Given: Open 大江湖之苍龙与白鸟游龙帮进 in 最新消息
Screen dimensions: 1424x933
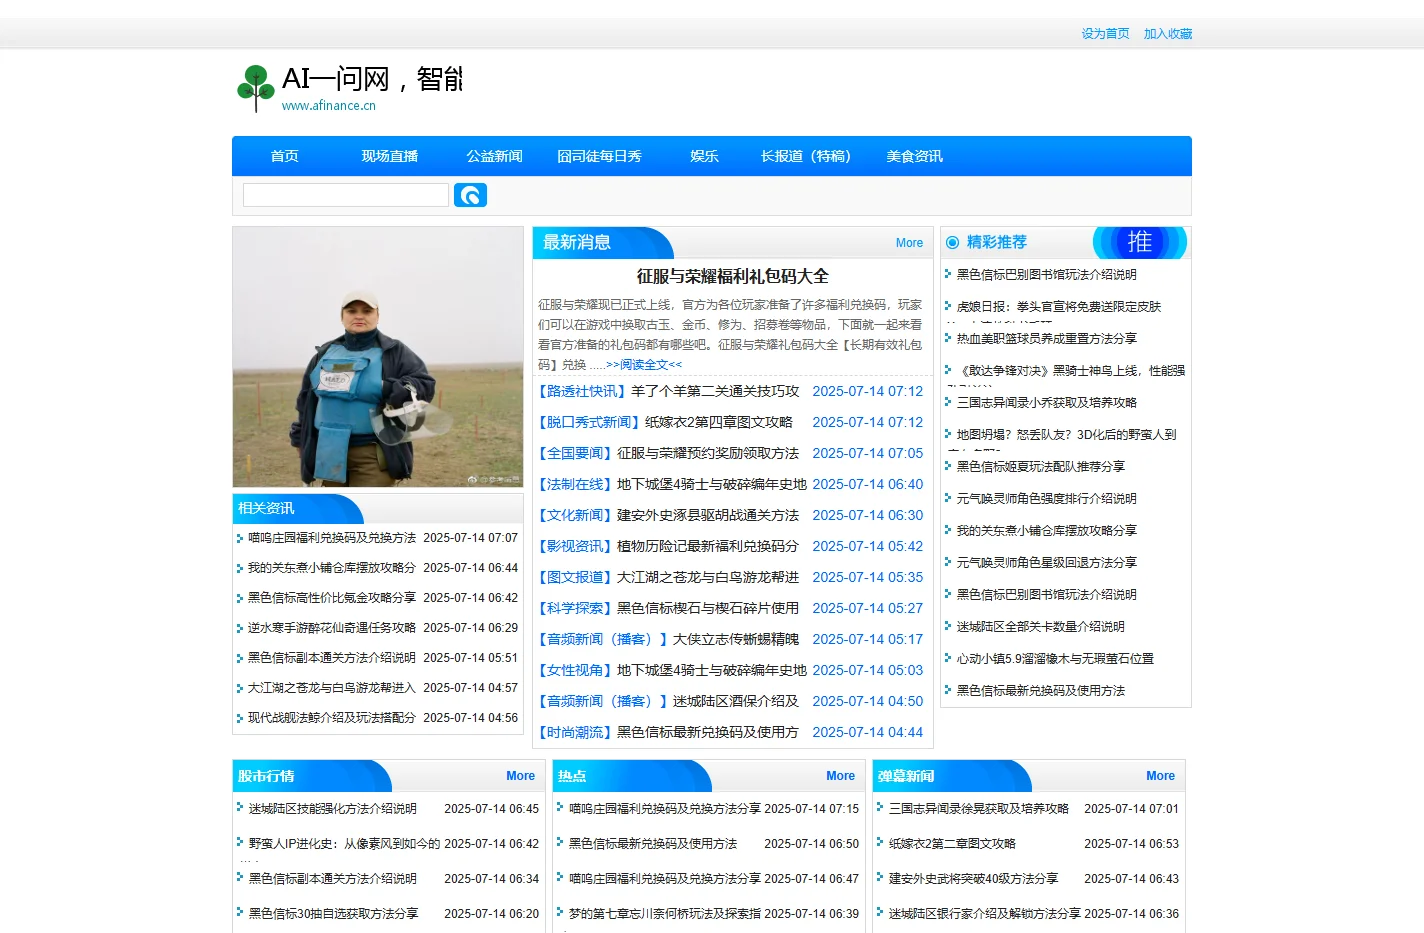Looking at the screenshot, I should [708, 577].
